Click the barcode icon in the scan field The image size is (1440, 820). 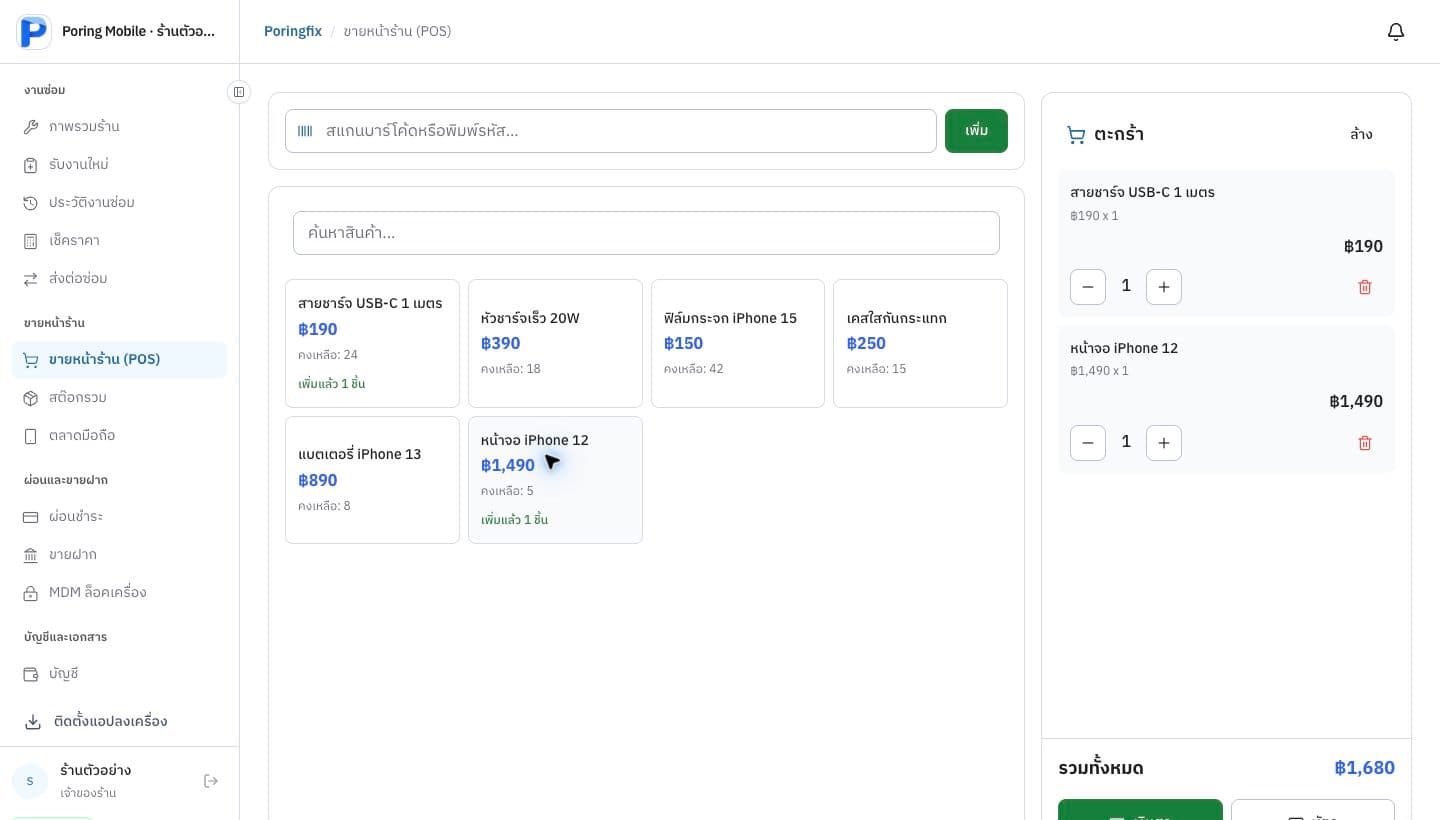point(305,131)
